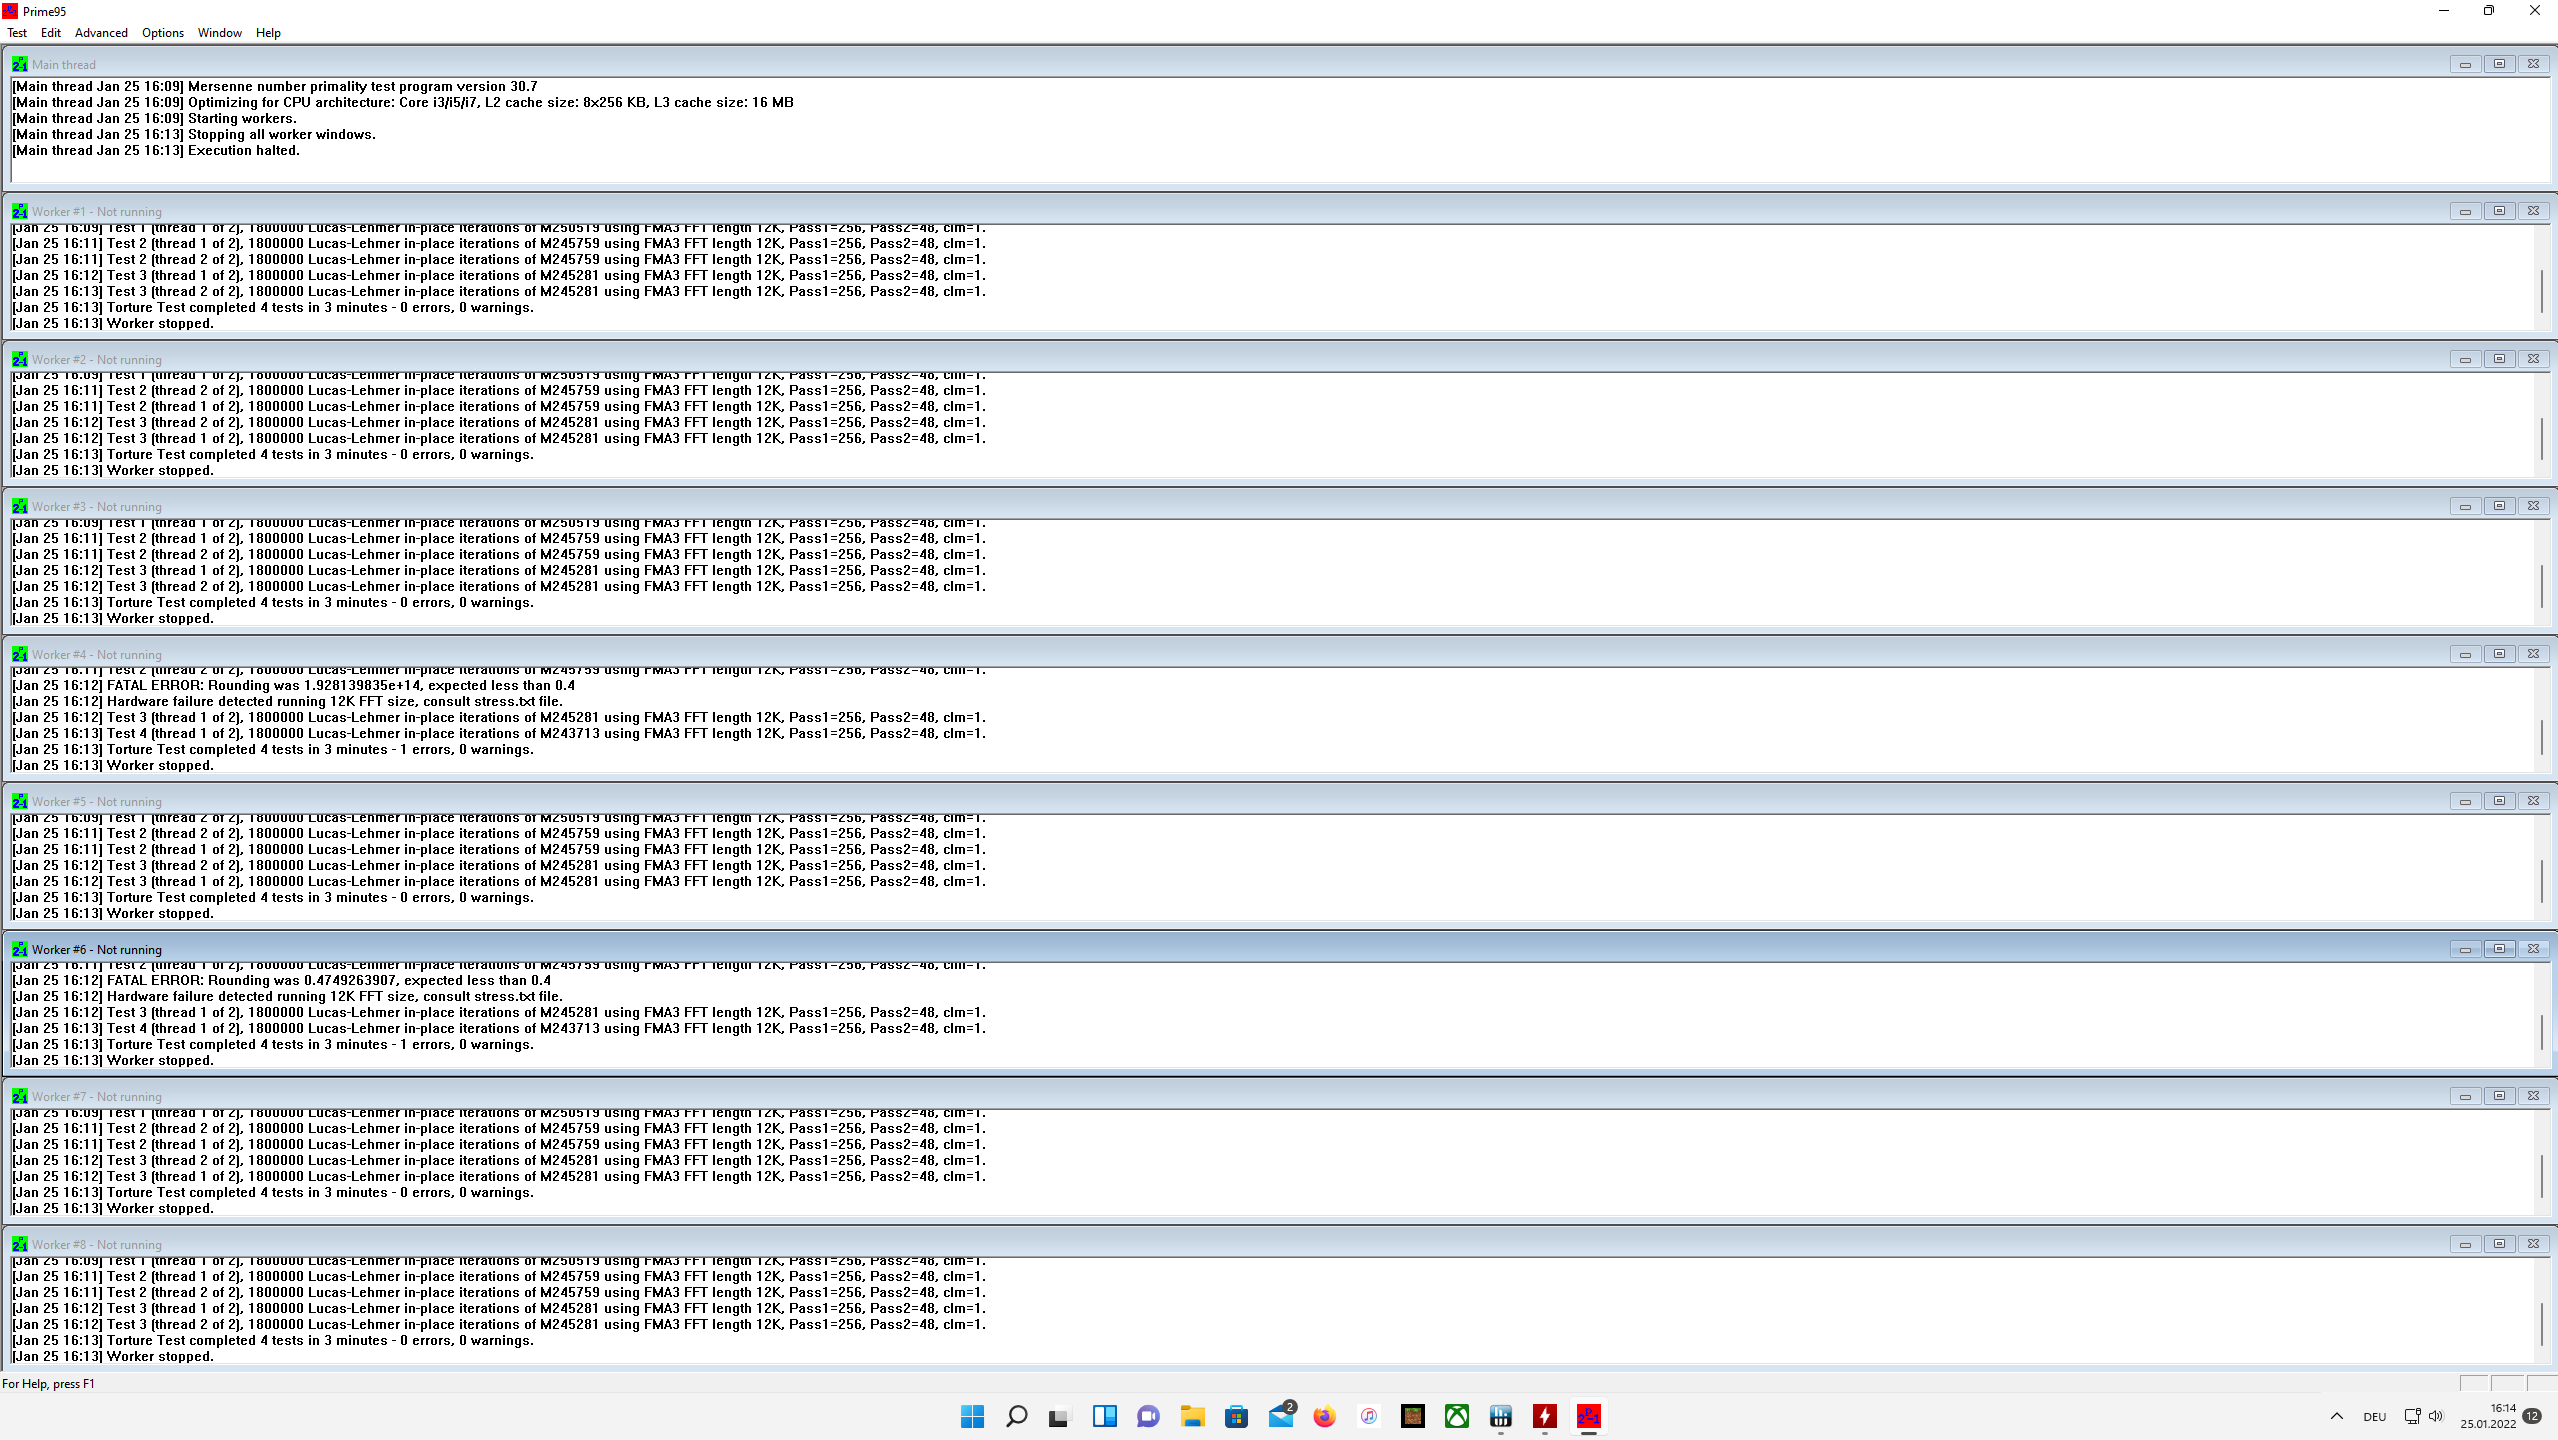Screen dimensions: 2558x1440
Task: Click the Worker #6 window icon
Action: pyautogui.click(x=19, y=949)
